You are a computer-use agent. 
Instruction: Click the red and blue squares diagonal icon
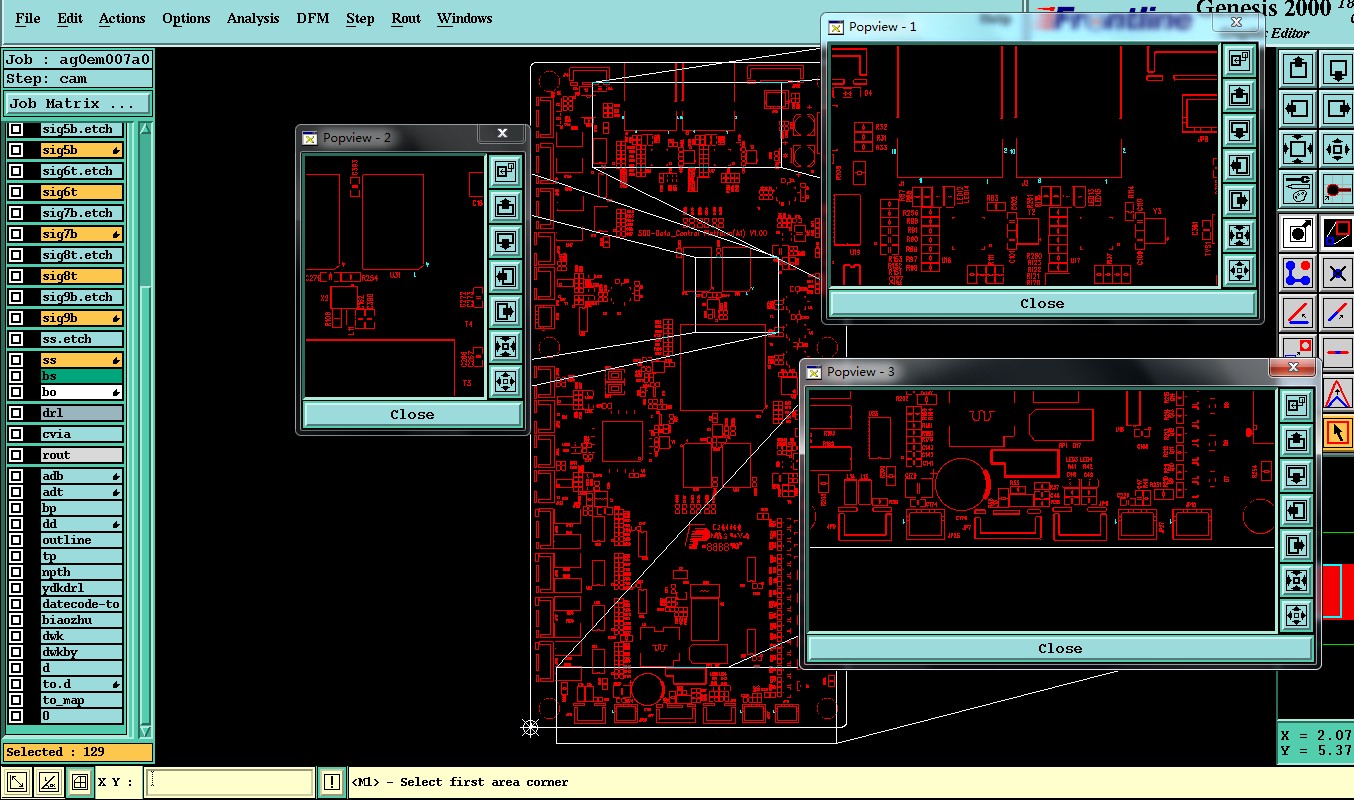point(1338,233)
